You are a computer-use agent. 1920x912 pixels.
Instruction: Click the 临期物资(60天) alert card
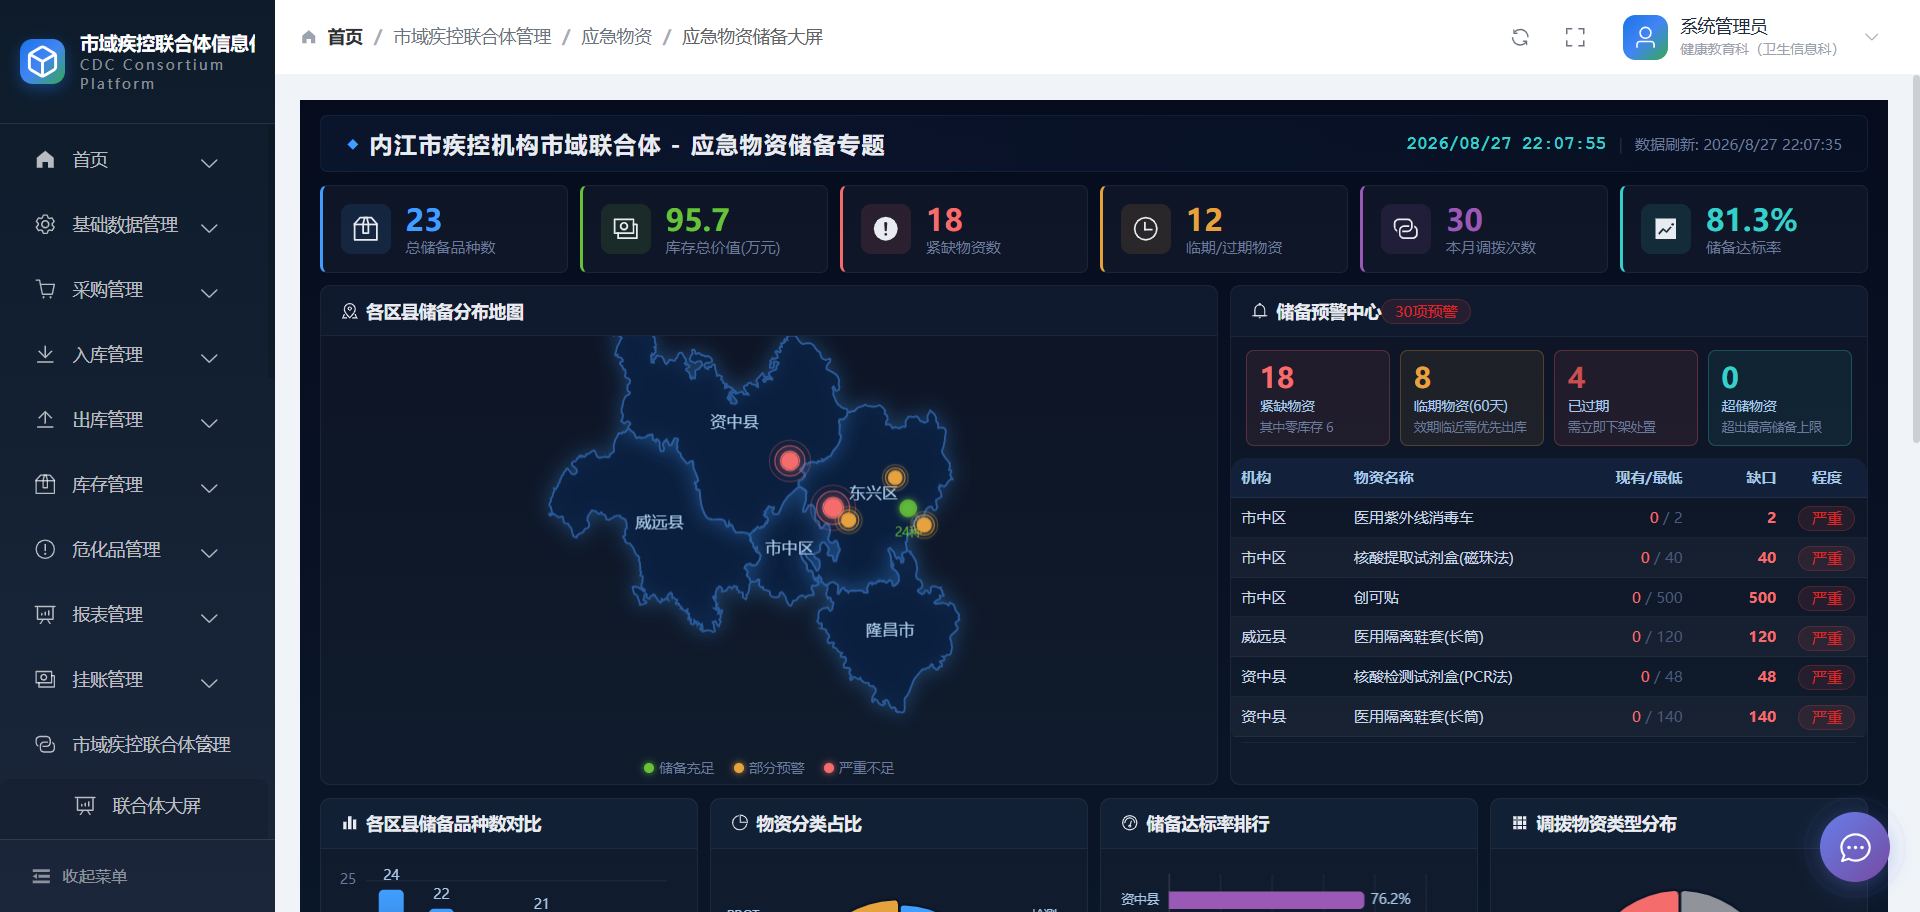1472,398
